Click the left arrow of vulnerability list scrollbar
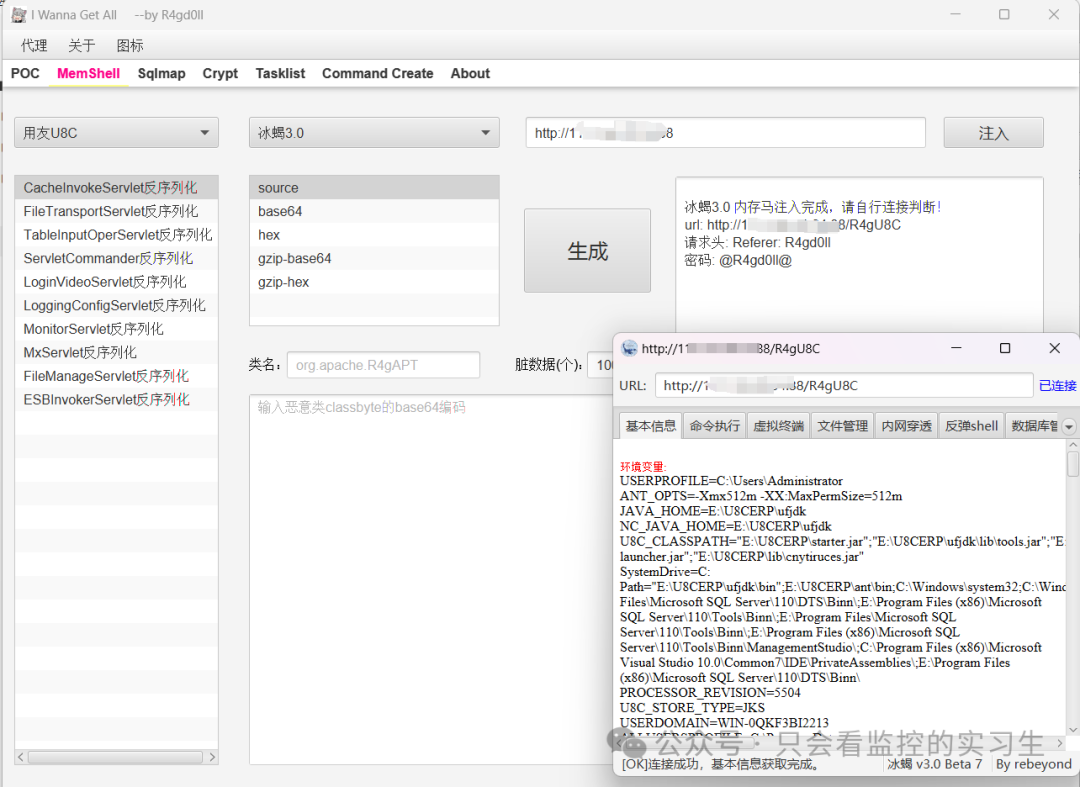 21,757
